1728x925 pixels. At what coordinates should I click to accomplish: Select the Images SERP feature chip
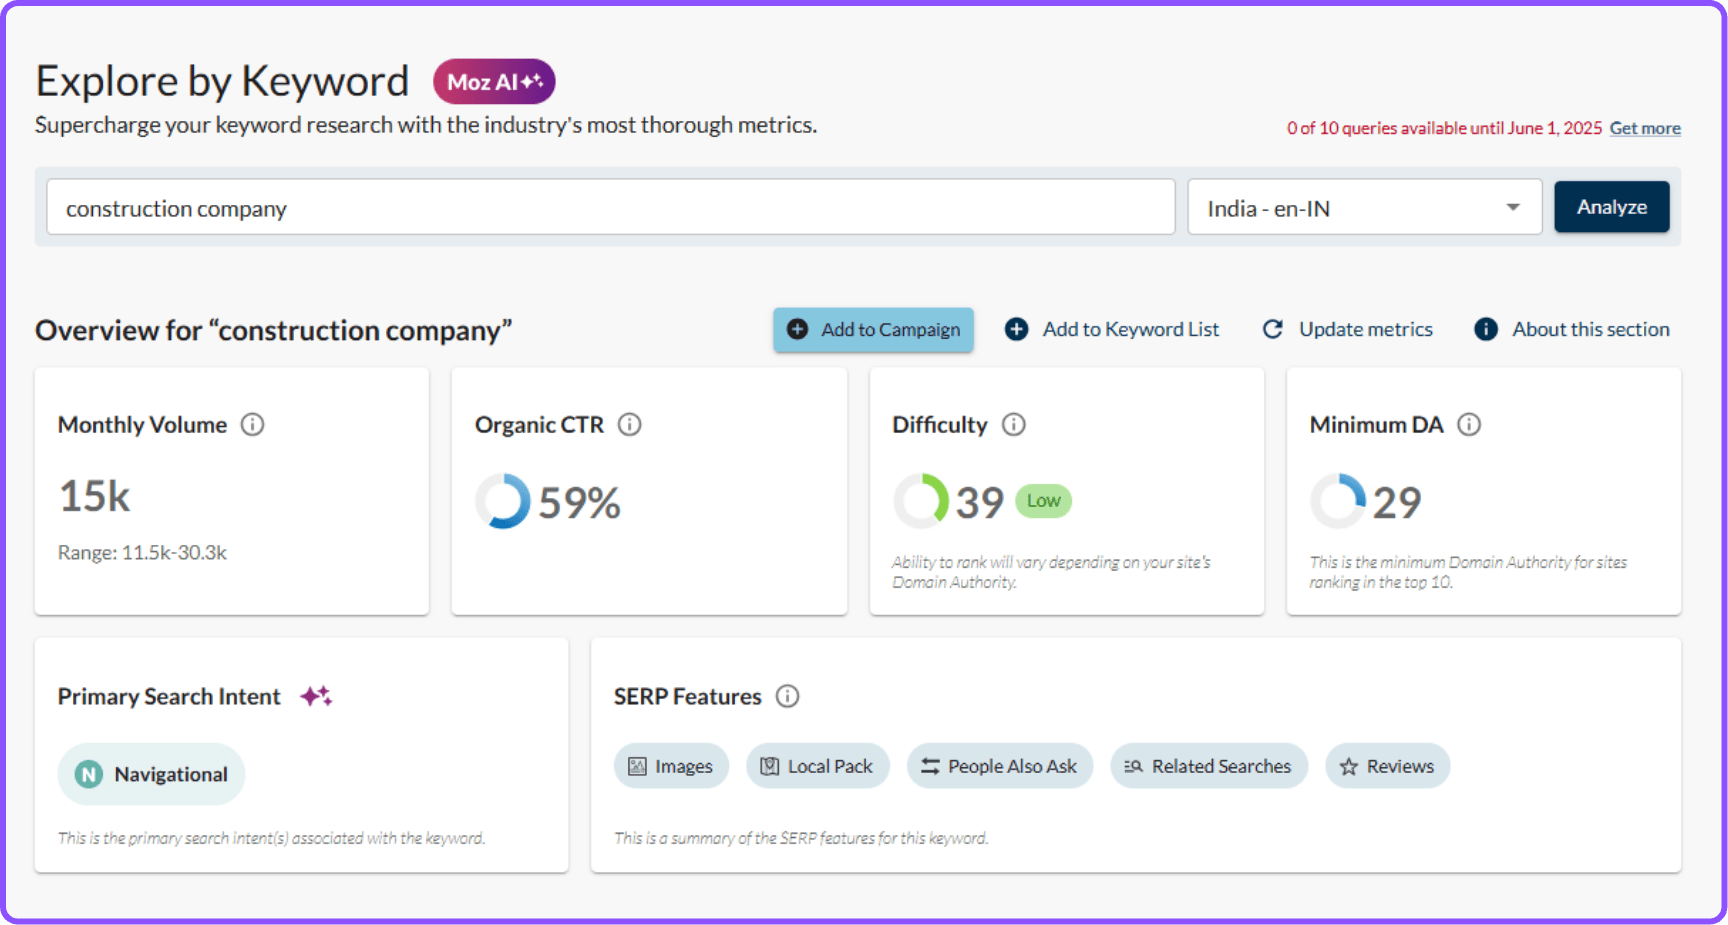click(671, 766)
